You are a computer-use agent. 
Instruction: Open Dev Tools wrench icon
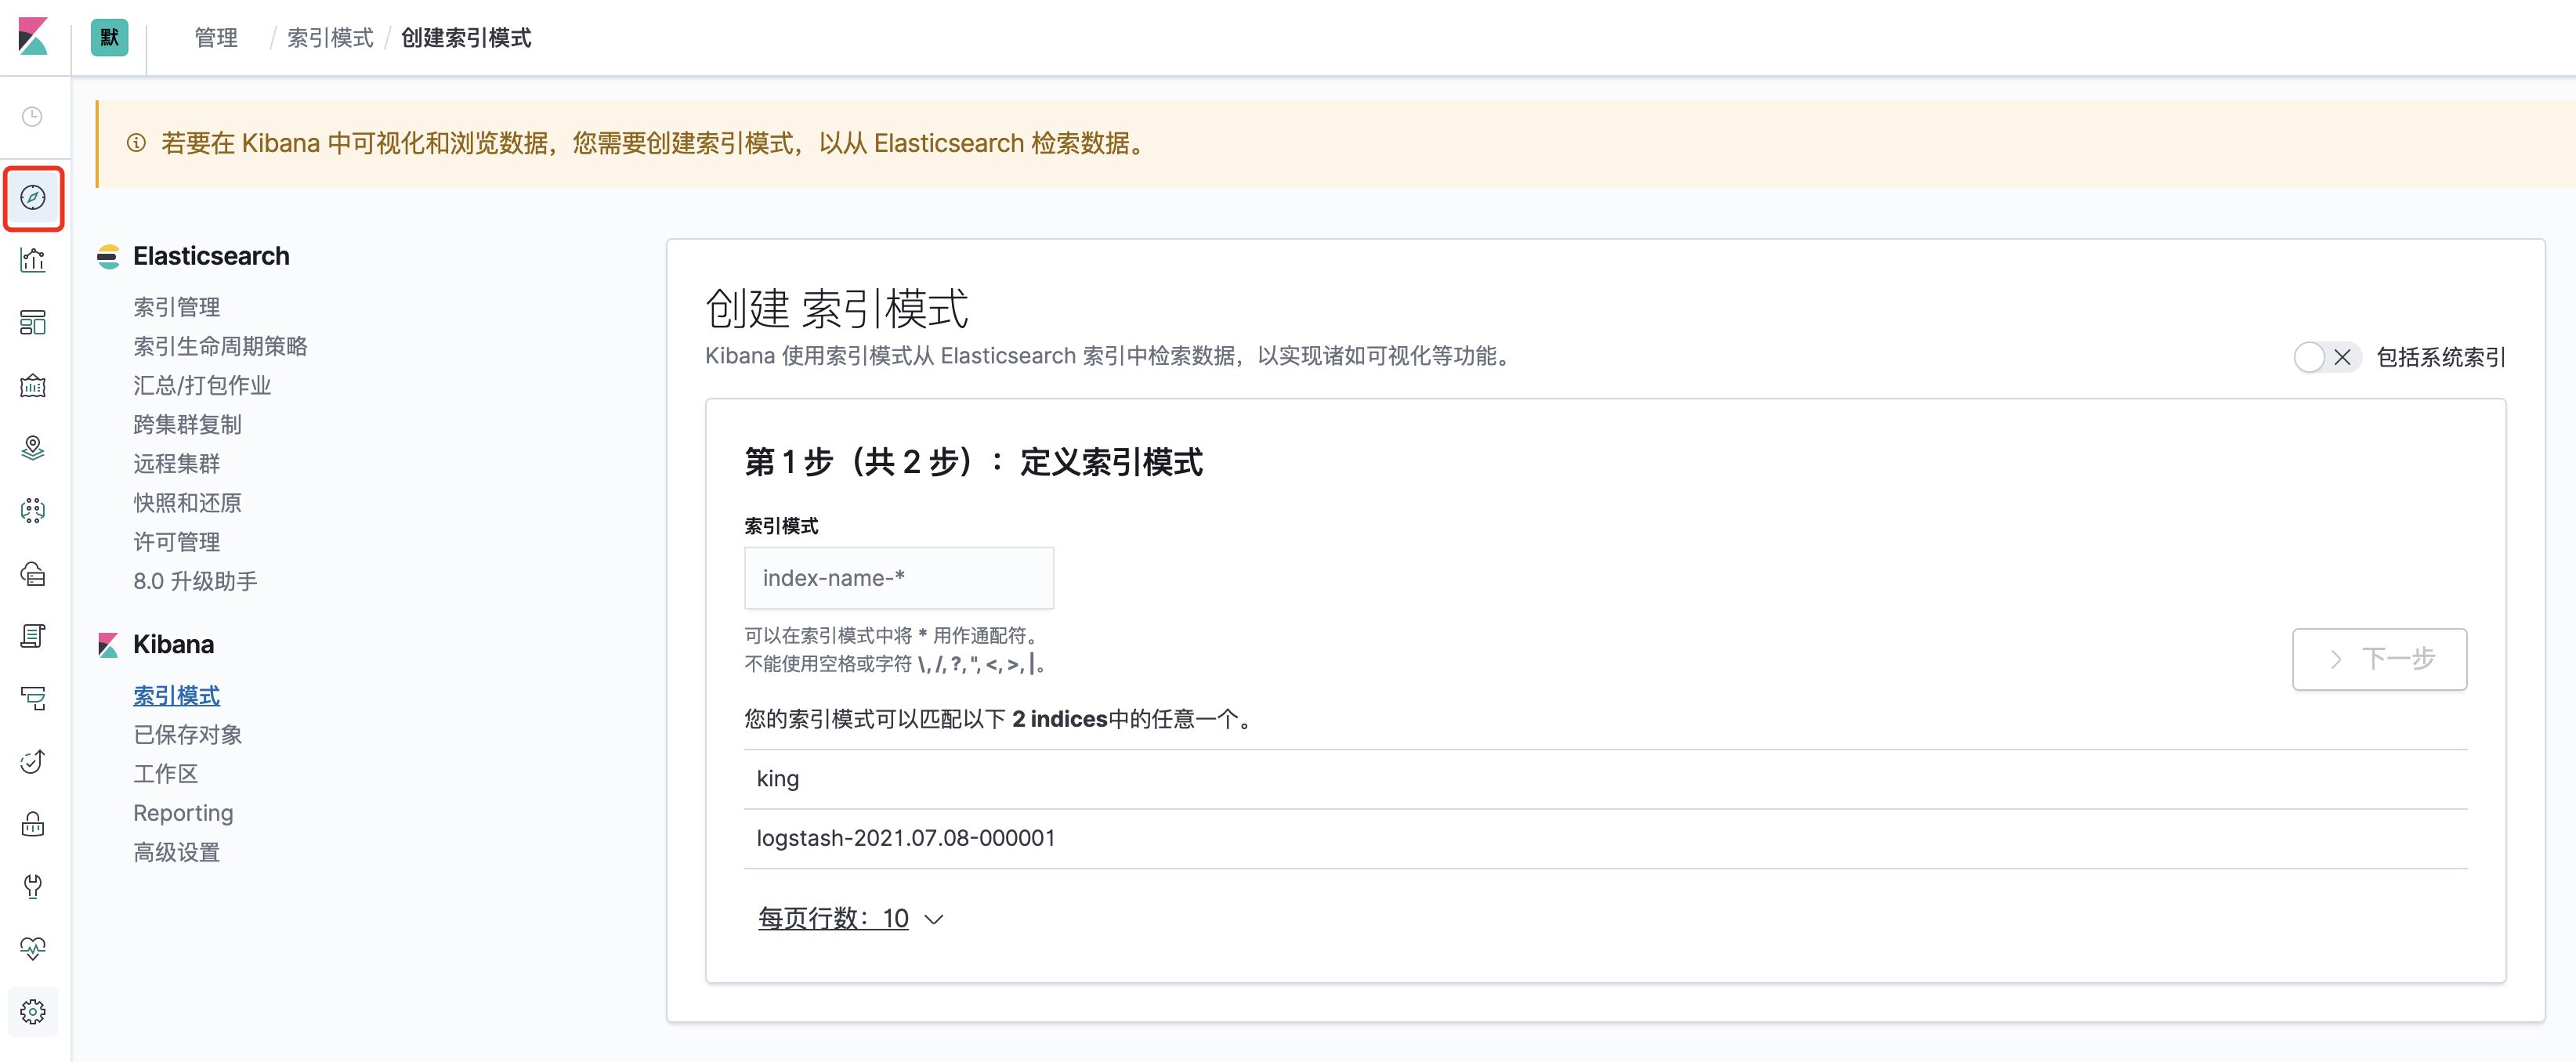33,886
